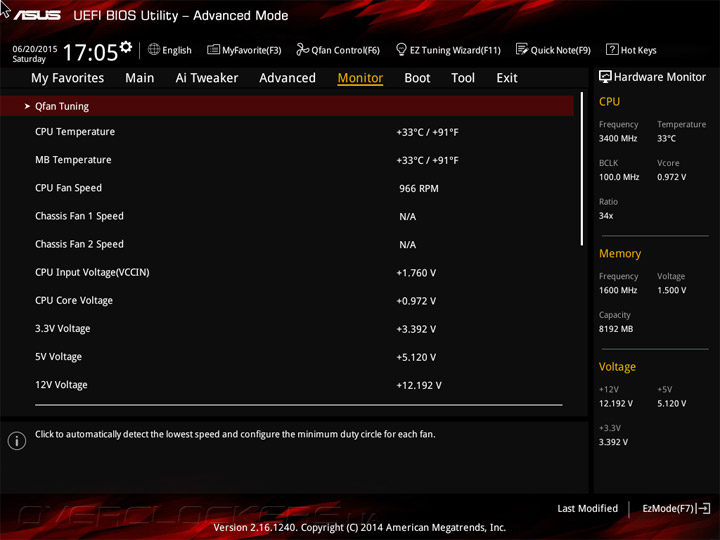Click the 34x ratio value

(x=606, y=216)
